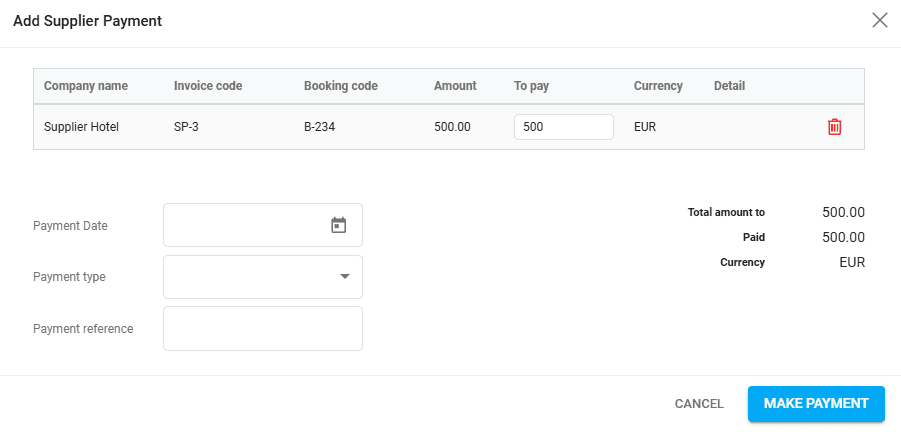Click the Currency column header in table
Image resolution: width=901 pixels, height=432 pixels.
coord(658,86)
